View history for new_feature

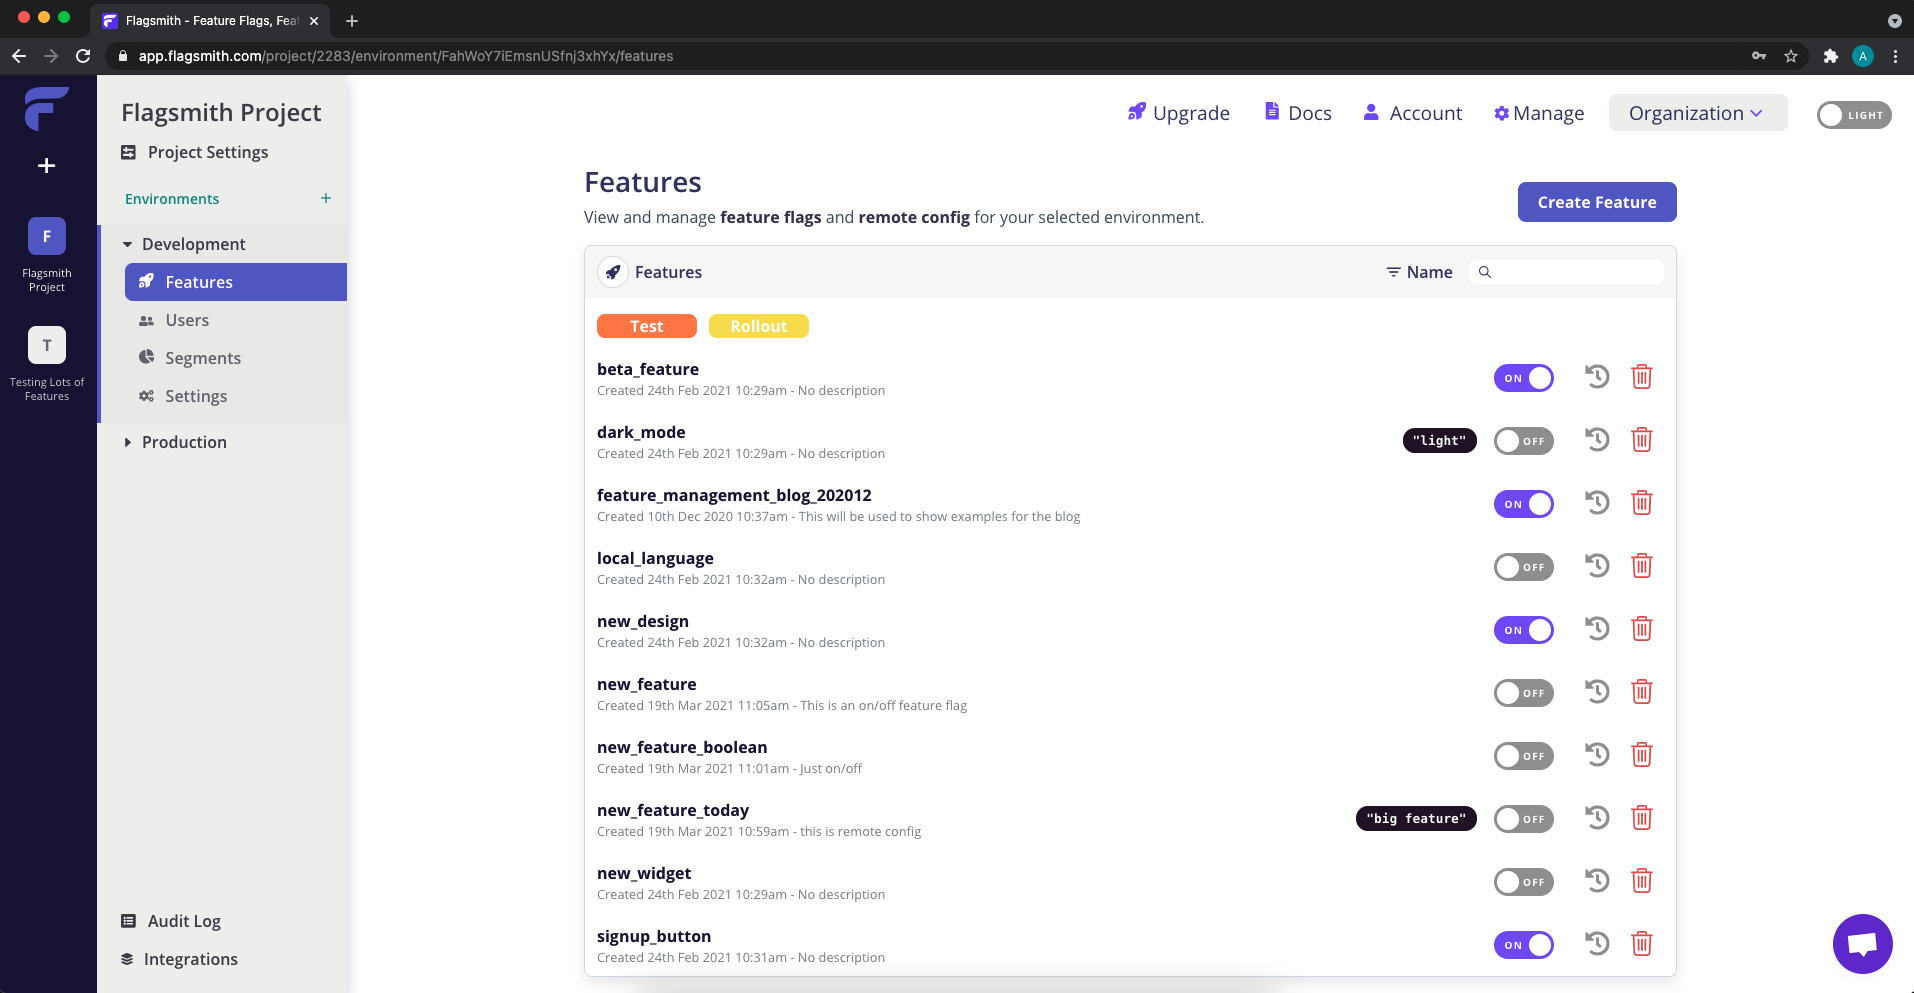1597,692
